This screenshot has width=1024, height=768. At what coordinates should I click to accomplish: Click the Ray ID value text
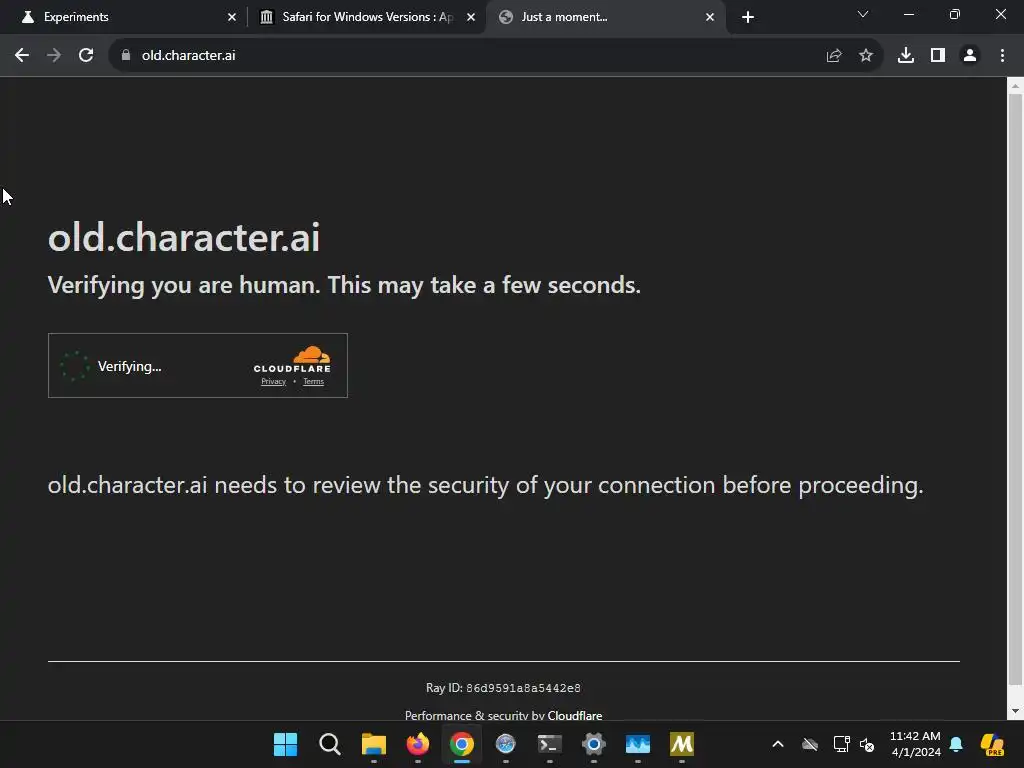523,688
